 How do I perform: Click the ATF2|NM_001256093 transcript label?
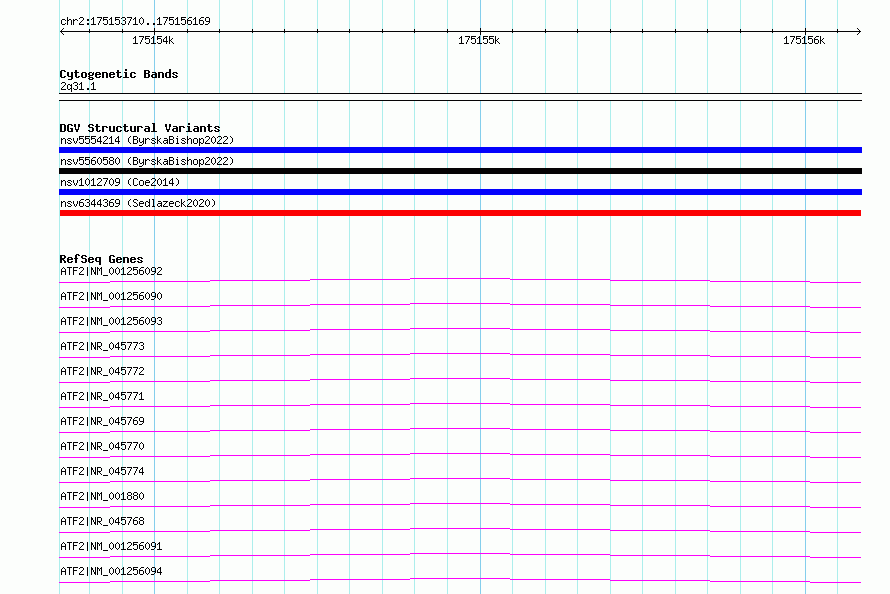pyautogui.click(x=111, y=321)
